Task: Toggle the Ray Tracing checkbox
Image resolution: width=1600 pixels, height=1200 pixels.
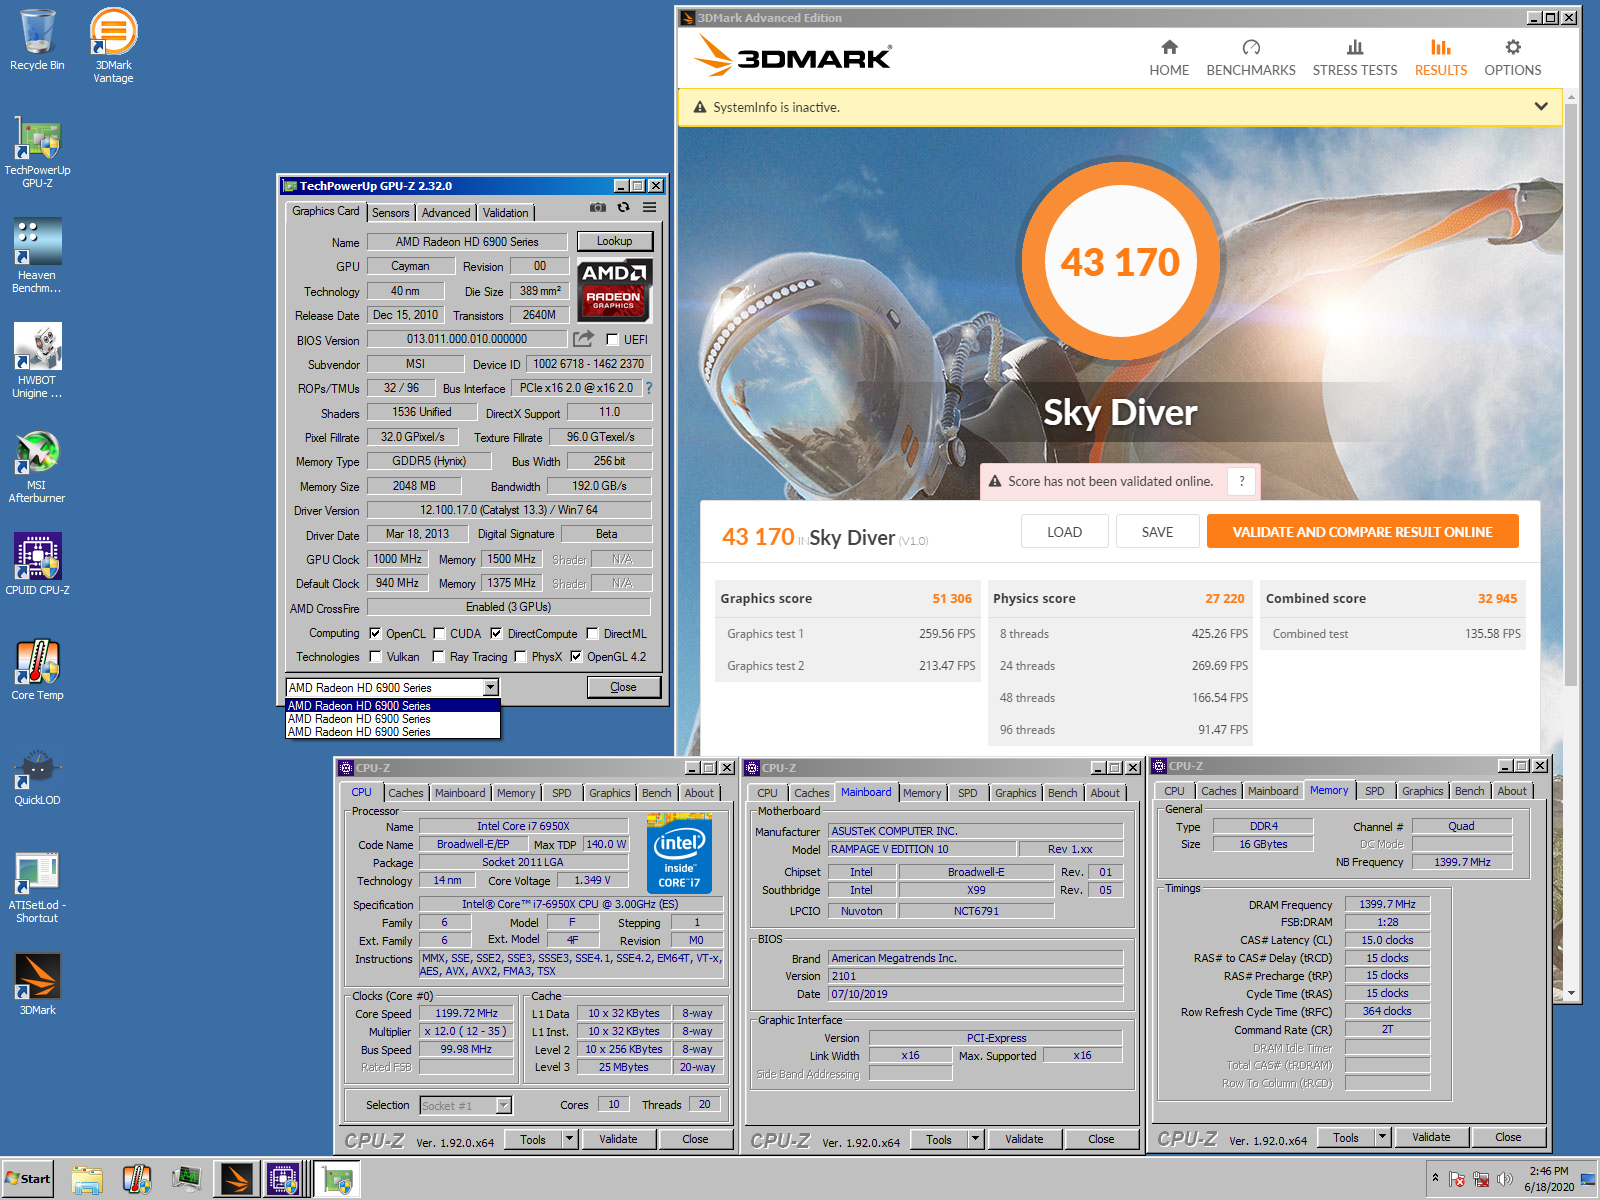Action: tap(438, 657)
